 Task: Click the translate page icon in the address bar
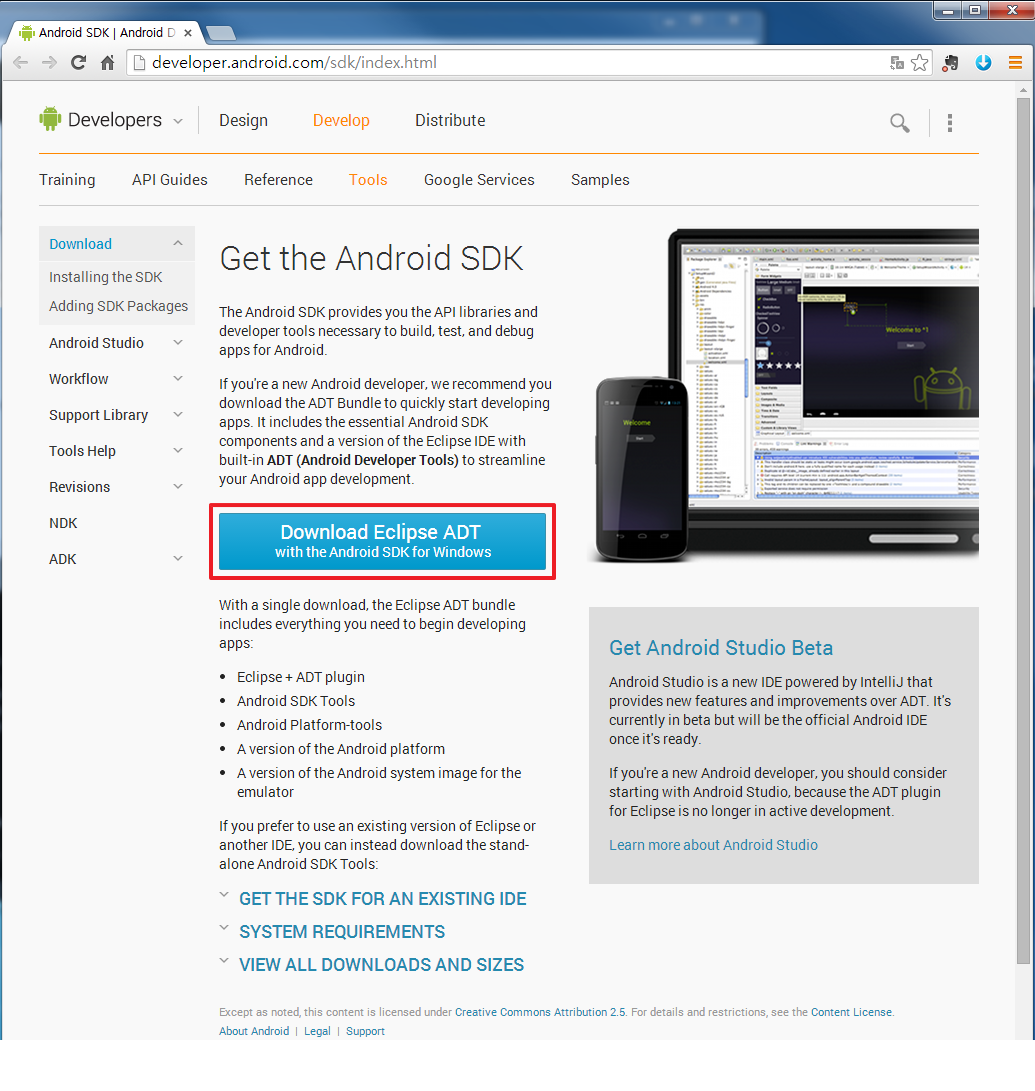coord(897,63)
